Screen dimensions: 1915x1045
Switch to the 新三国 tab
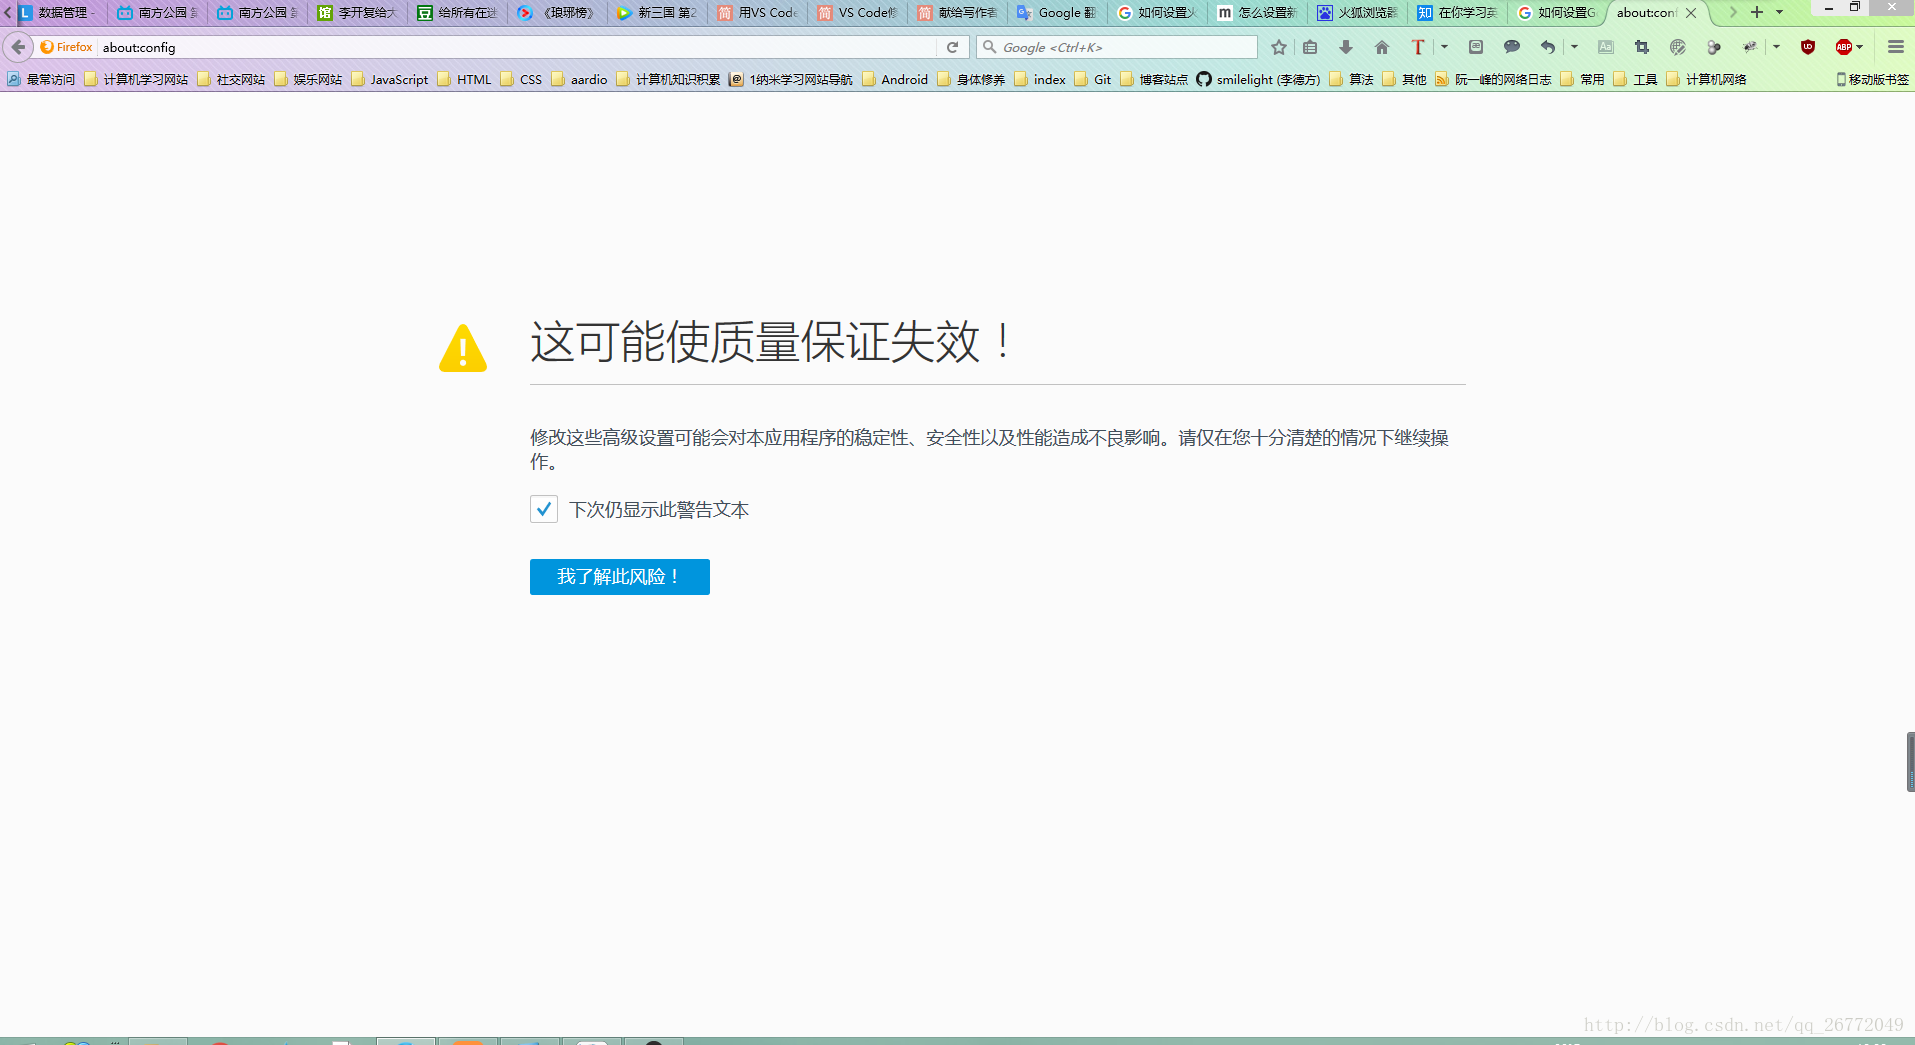coord(657,13)
